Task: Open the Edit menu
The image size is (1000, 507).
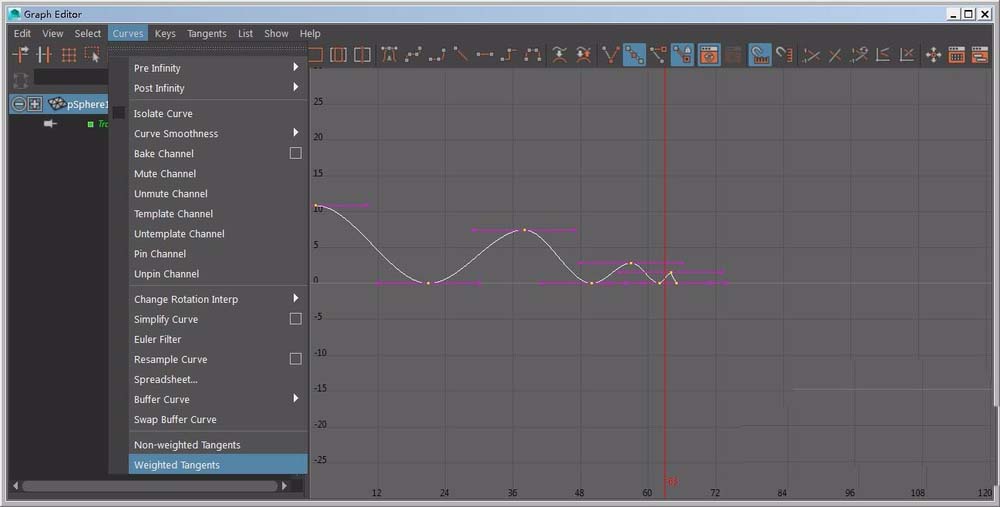Action: pos(22,33)
